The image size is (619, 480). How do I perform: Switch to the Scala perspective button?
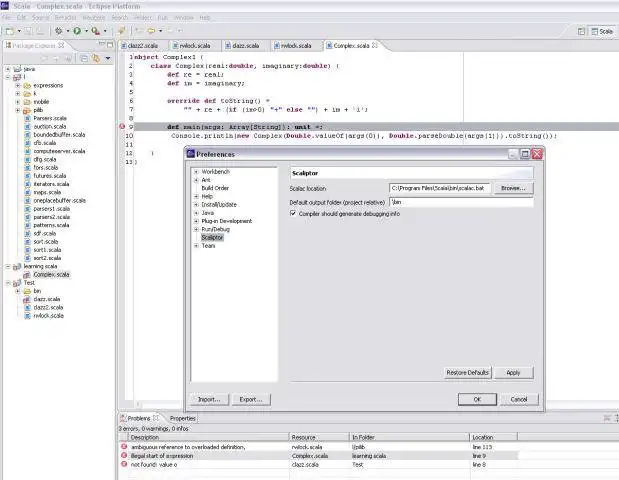(x=602, y=32)
